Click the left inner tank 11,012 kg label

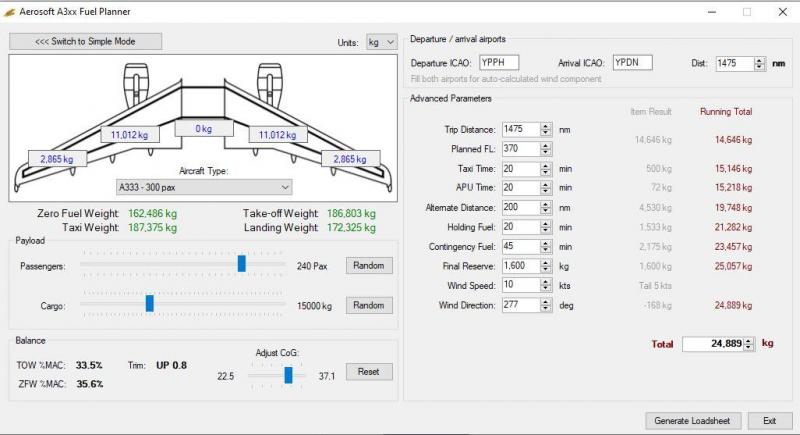coord(130,135)
